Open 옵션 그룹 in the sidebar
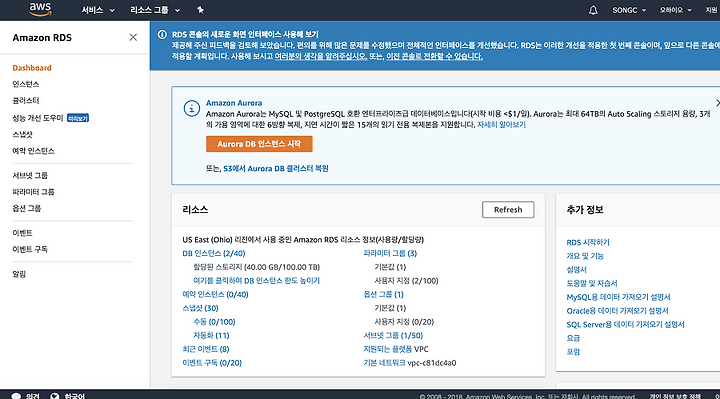 coord(27,208)
